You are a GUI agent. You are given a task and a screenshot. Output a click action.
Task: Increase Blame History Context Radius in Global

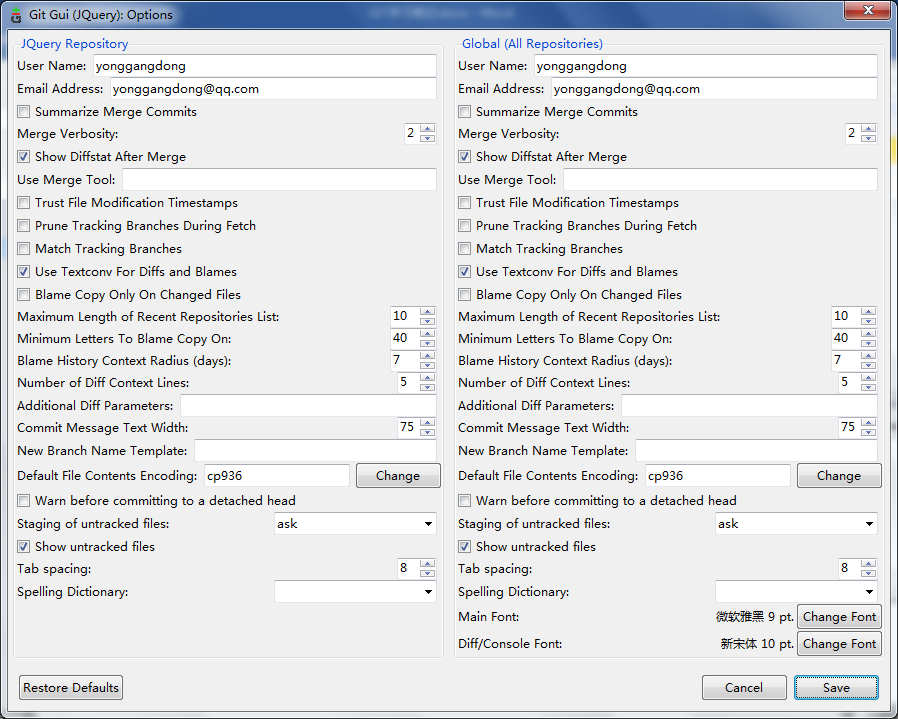(868, 356)
